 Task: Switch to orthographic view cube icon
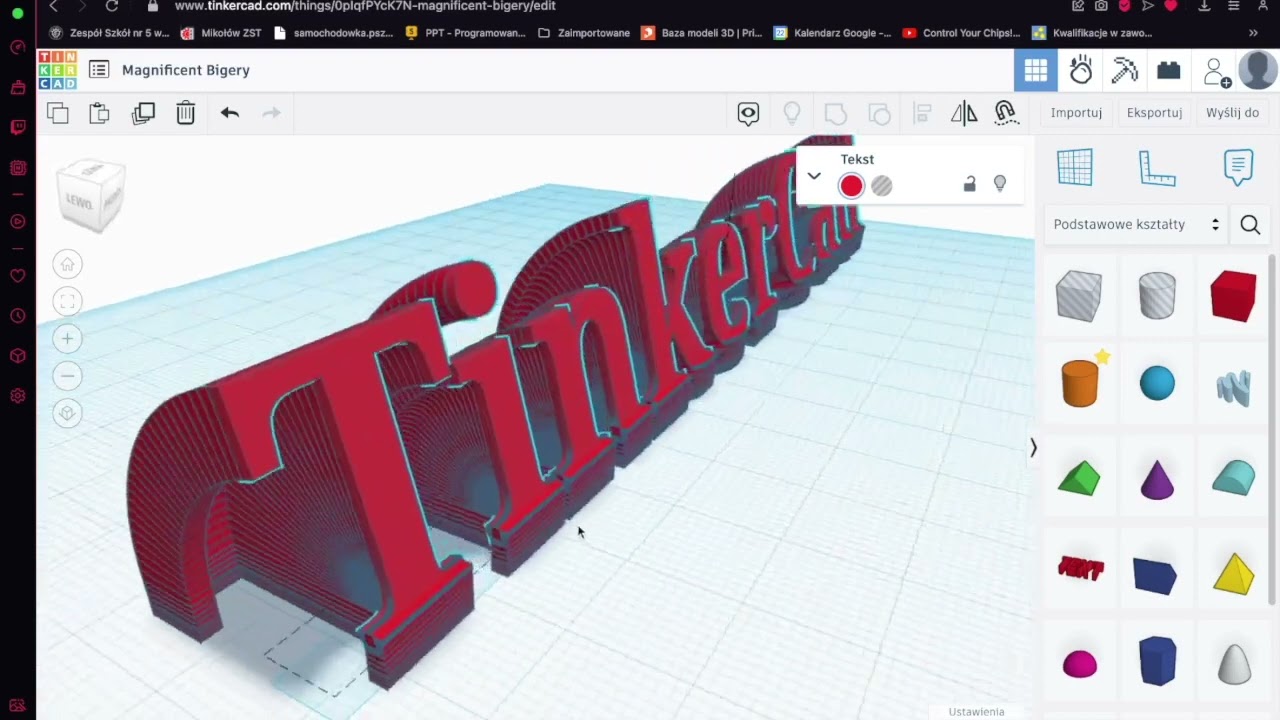click(x=67, y=413)
